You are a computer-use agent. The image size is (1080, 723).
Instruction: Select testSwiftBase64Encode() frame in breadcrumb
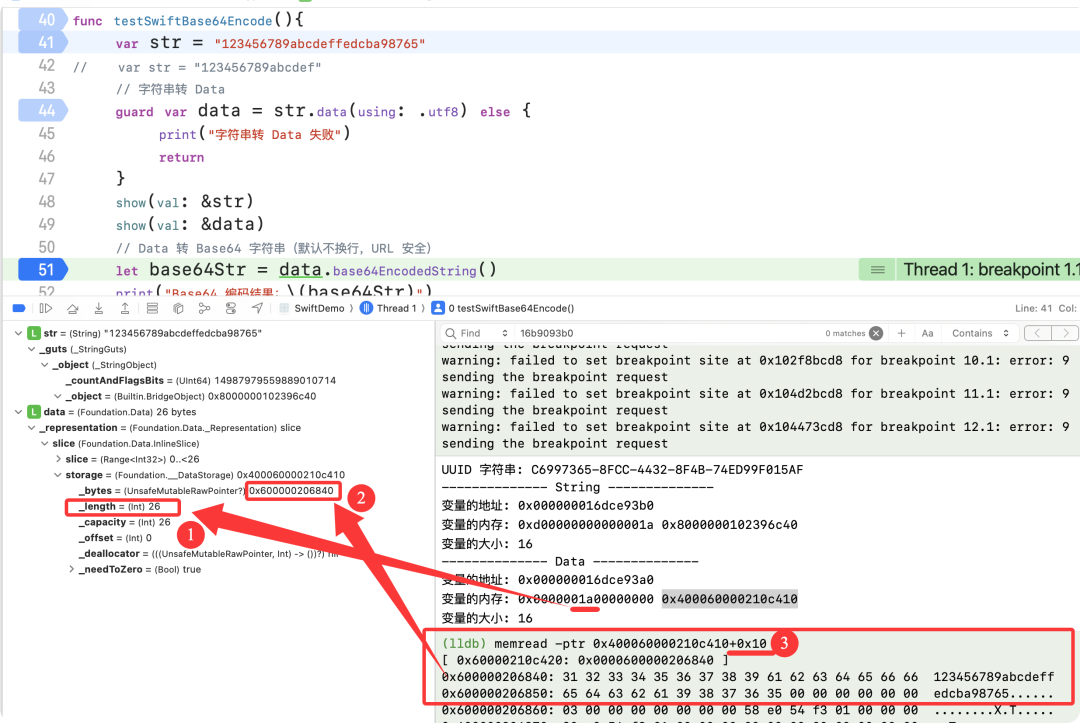tap(503, 308)
